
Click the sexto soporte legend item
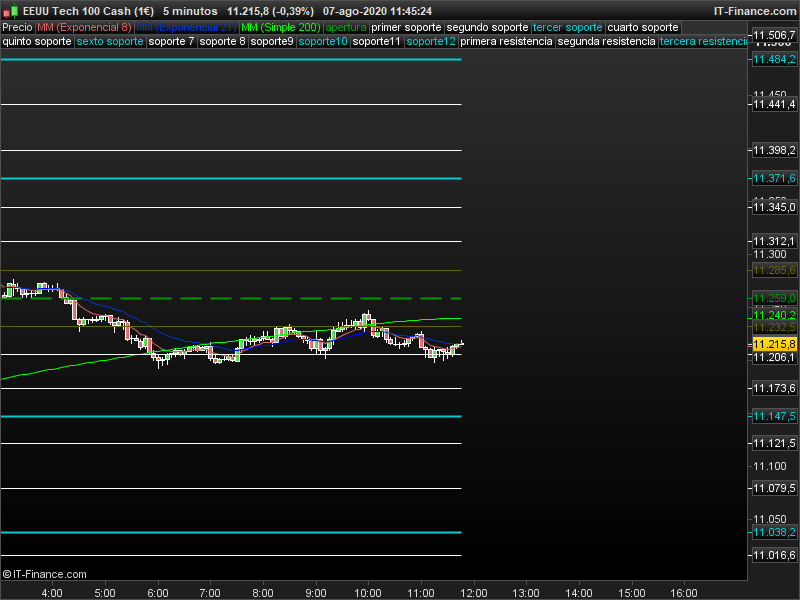(x=110, y=42)
